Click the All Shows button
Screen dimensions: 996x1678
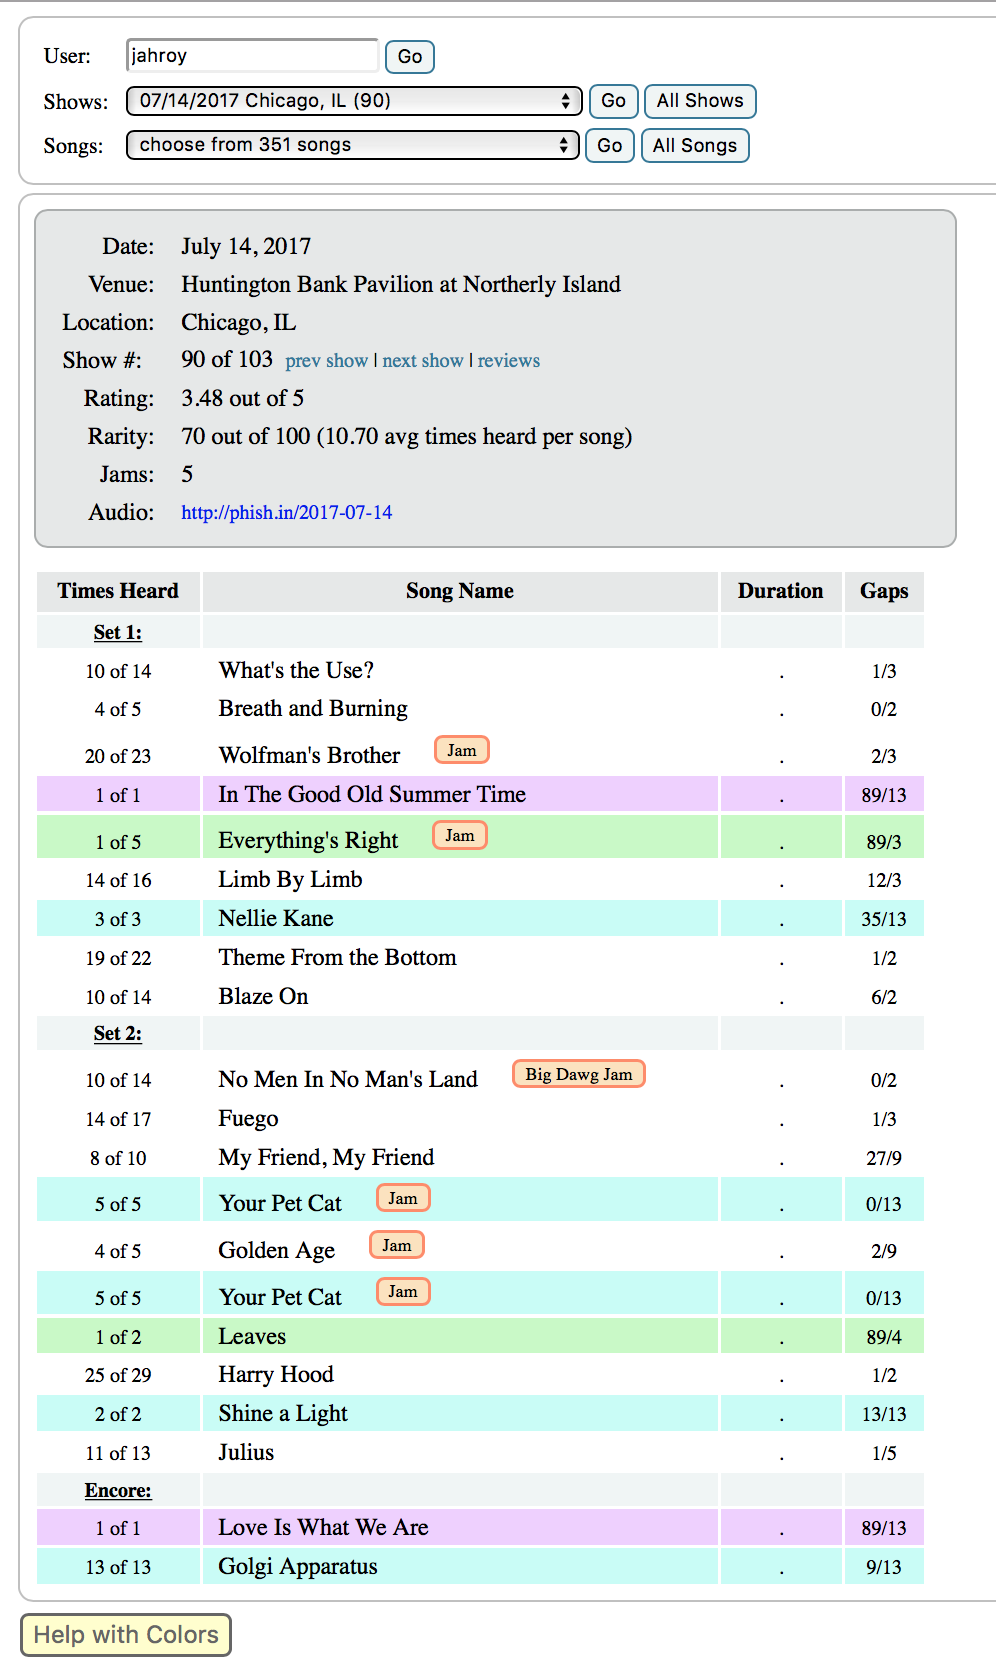(699, 101)
